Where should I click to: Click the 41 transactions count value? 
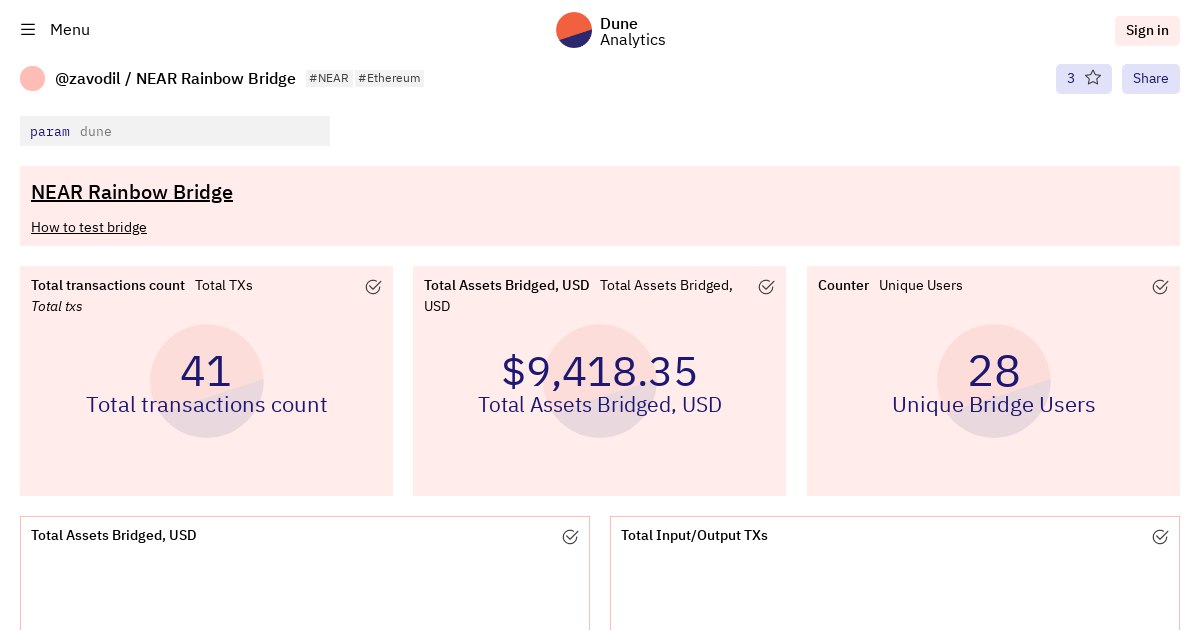[x=206, y=371]
